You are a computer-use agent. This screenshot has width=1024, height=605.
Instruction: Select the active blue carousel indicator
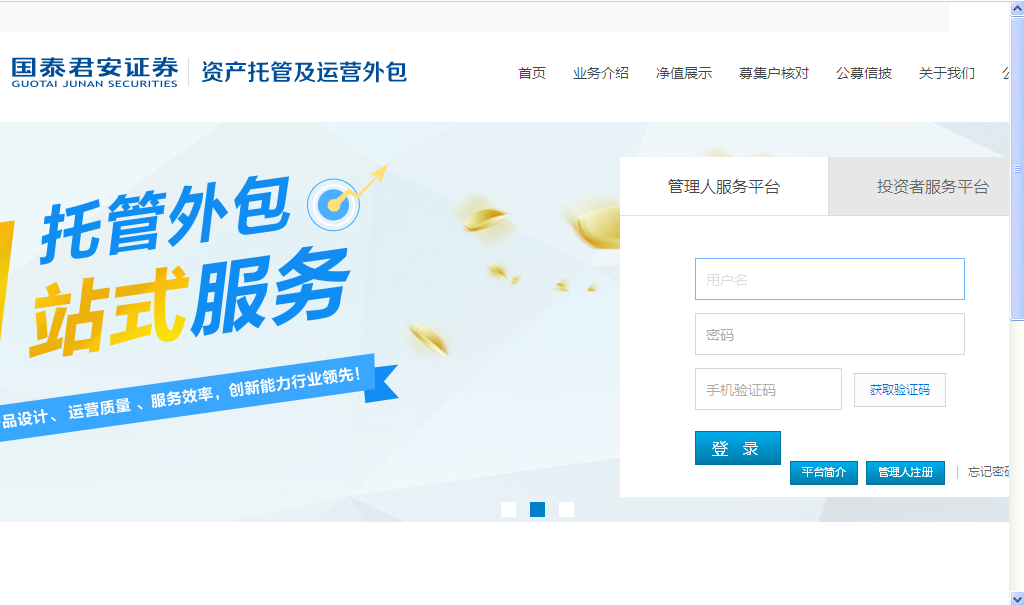pyautogui.click(x=537, y=510)
